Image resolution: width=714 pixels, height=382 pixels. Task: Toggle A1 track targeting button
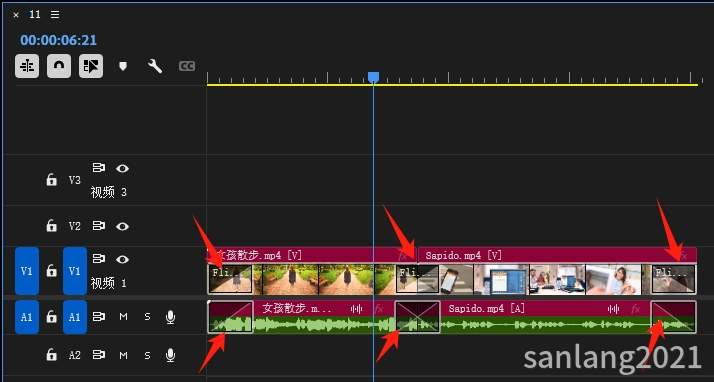coord(75,317)
